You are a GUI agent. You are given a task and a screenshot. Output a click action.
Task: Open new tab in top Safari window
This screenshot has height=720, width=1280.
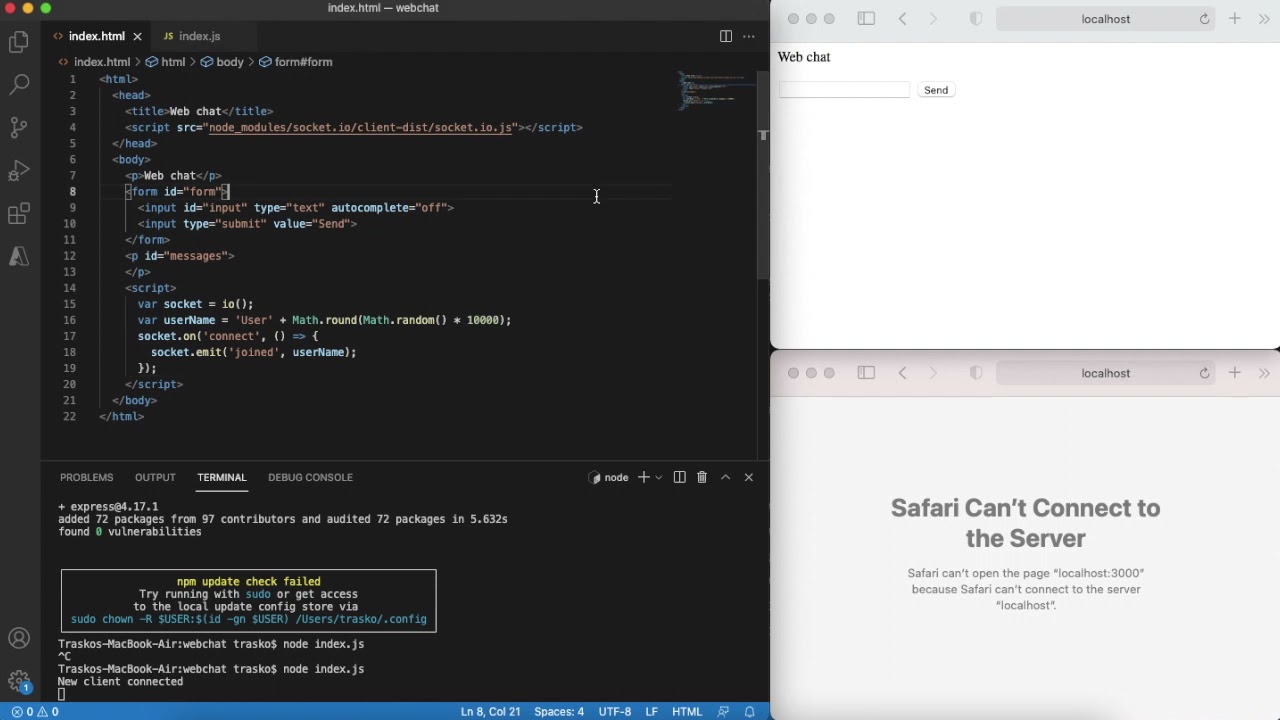1235,19
